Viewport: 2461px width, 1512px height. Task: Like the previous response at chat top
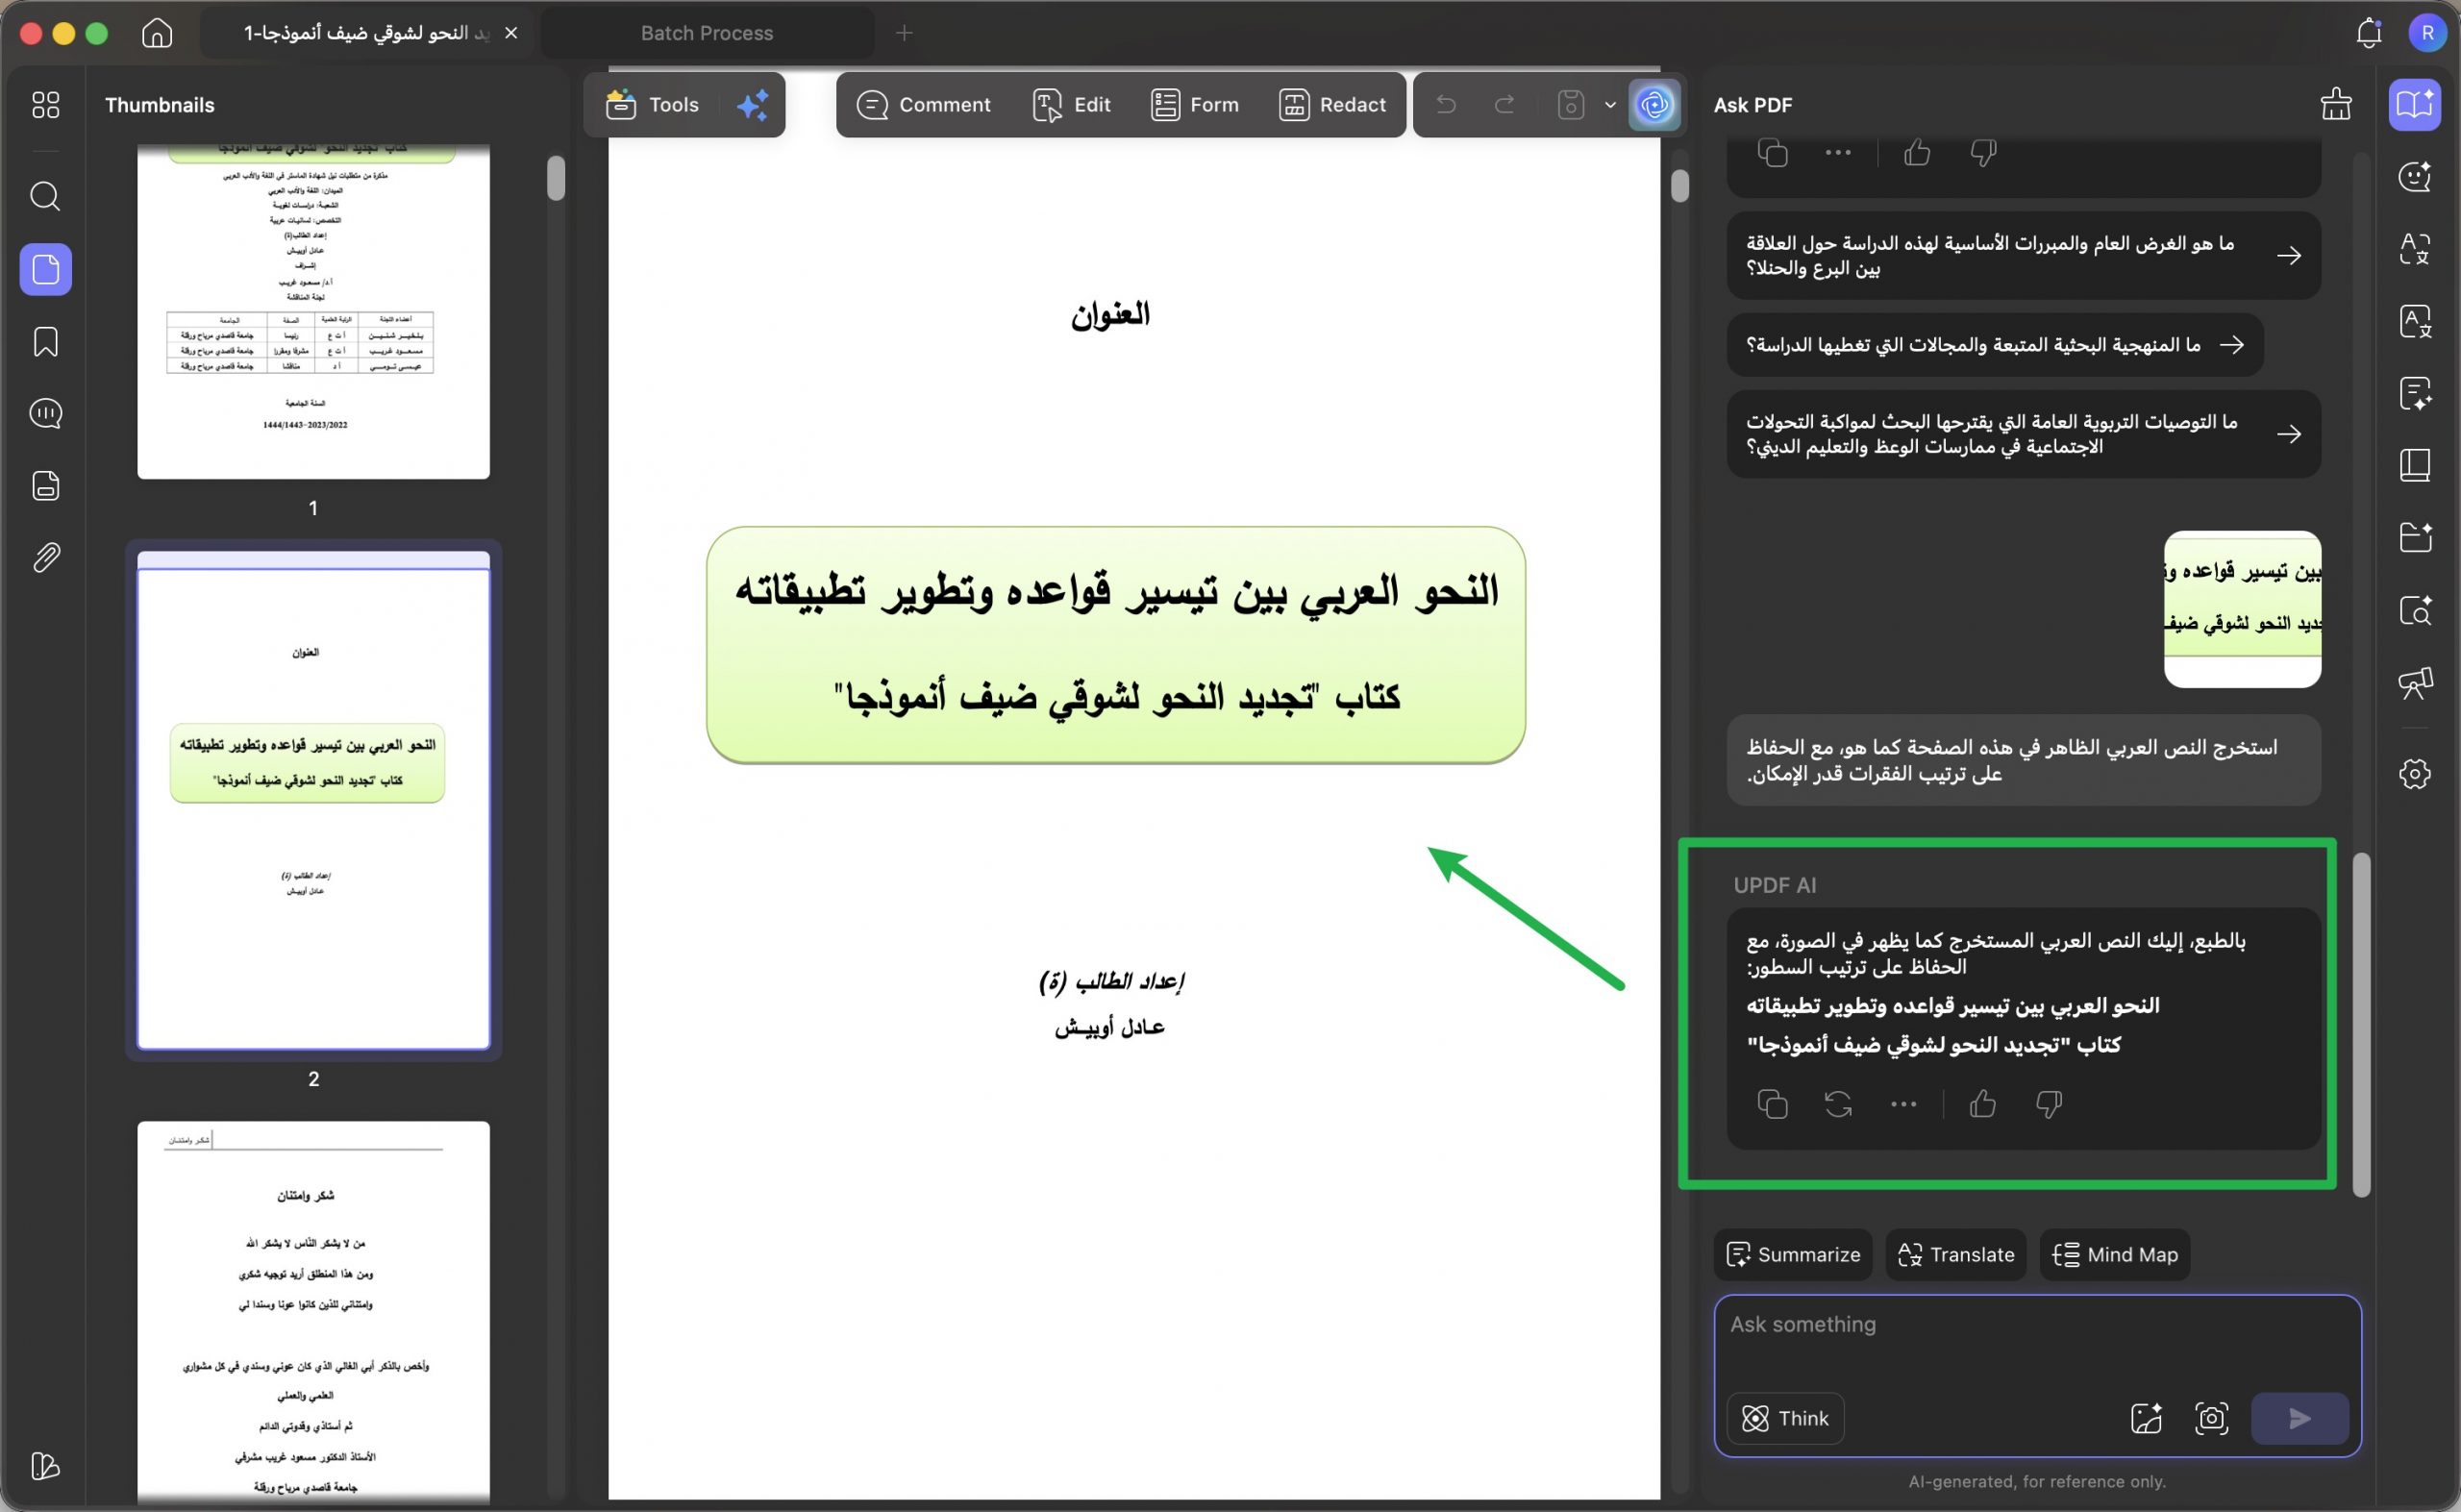click(1917, 153)
